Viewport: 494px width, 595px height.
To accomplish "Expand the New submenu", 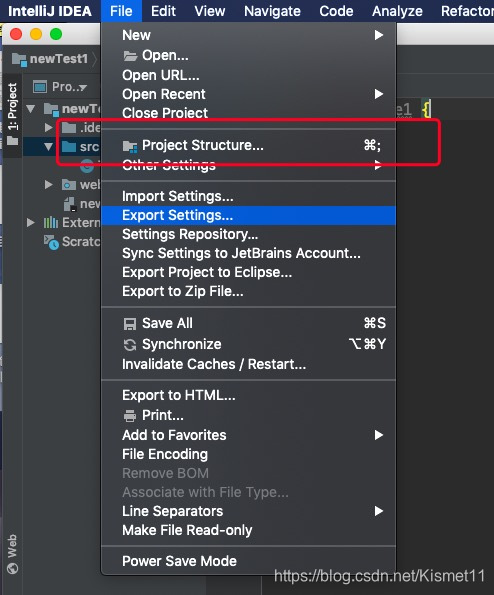I will point(249,35).
